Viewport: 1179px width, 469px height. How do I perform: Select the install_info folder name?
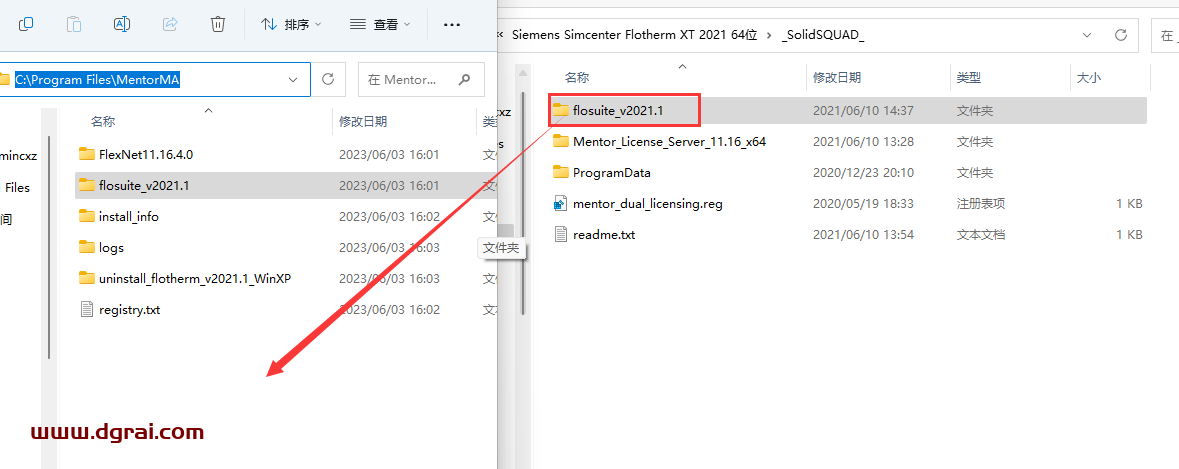point(129,216)
